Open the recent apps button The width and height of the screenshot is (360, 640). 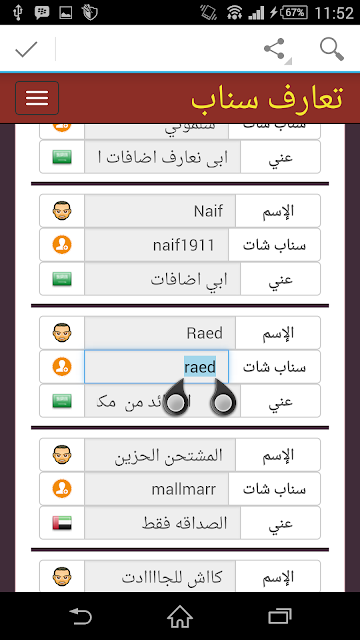coord(280,617)
